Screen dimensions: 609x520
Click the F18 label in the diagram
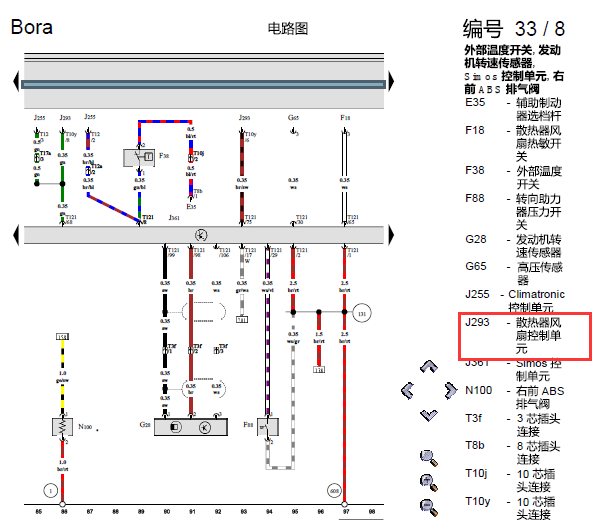pos(345,117)
